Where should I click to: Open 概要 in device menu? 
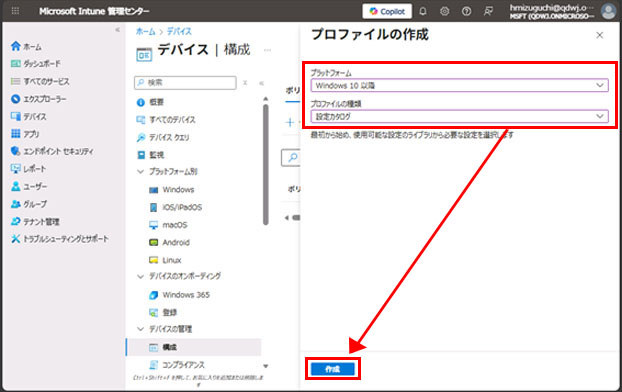(150, 102)
